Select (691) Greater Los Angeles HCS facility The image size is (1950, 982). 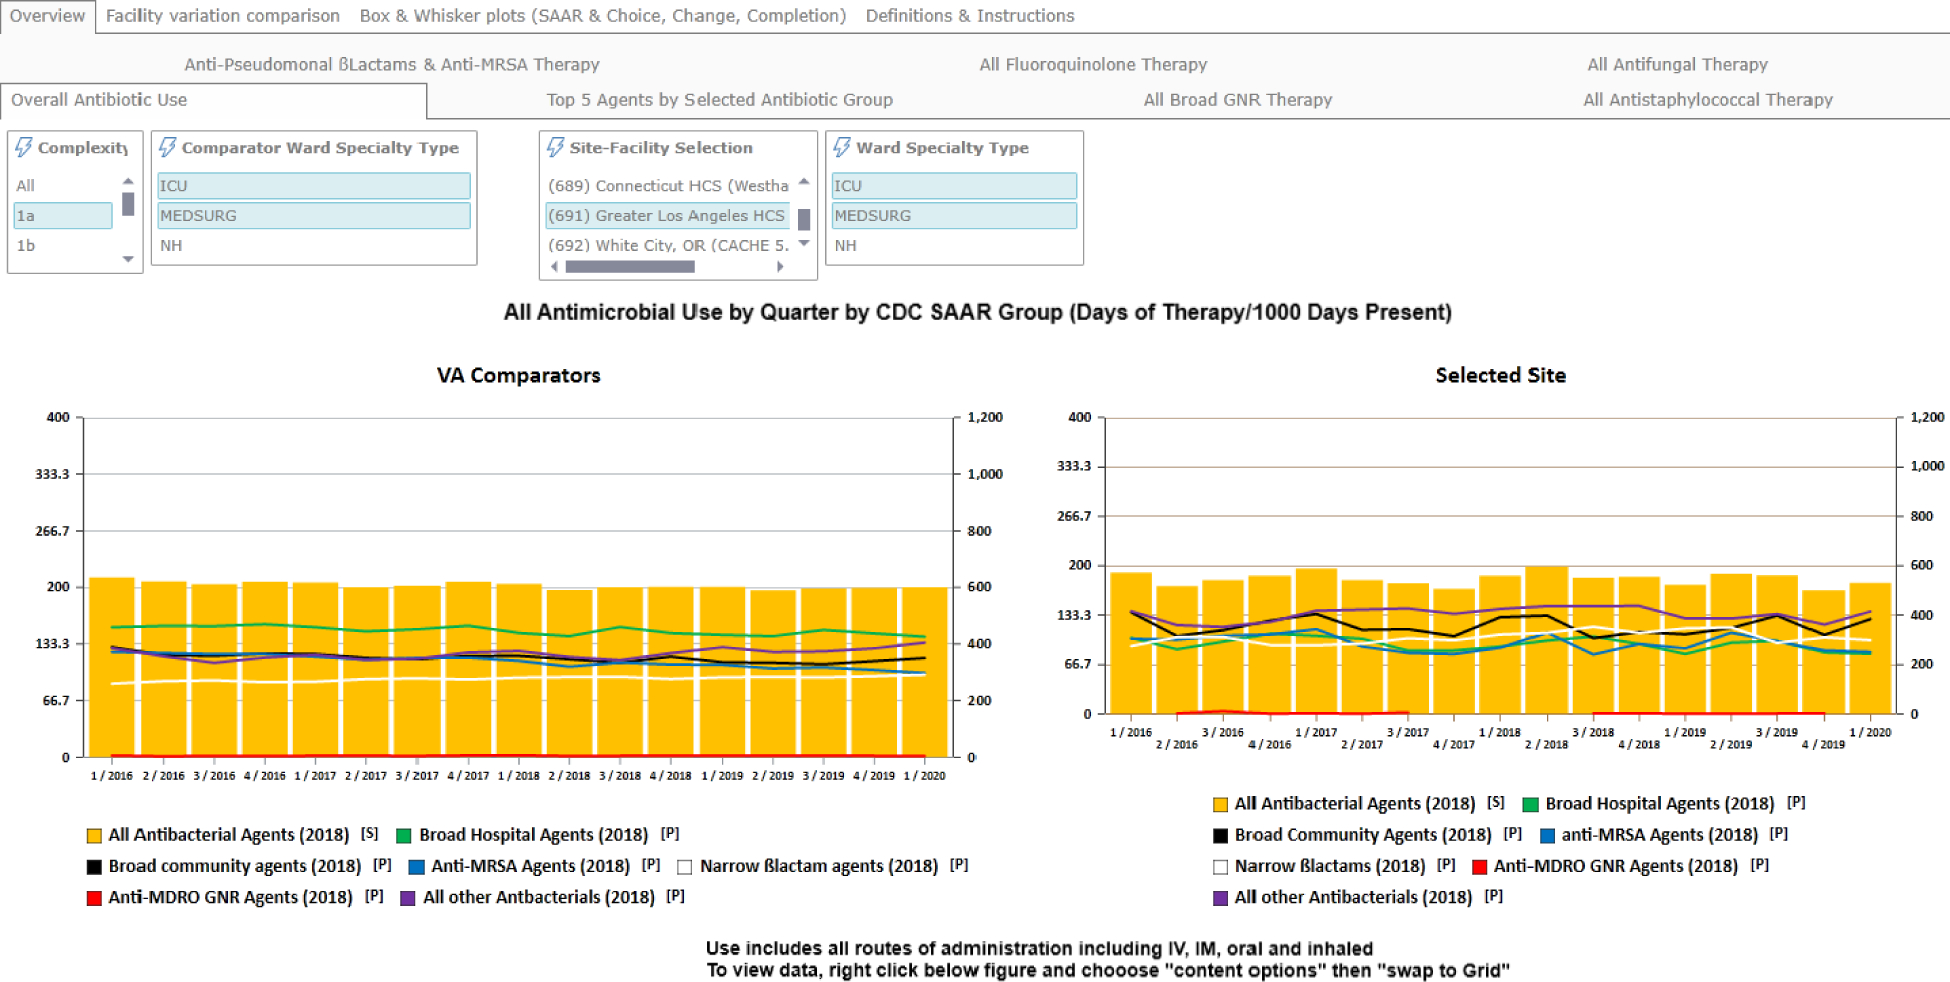coord(668,216)
